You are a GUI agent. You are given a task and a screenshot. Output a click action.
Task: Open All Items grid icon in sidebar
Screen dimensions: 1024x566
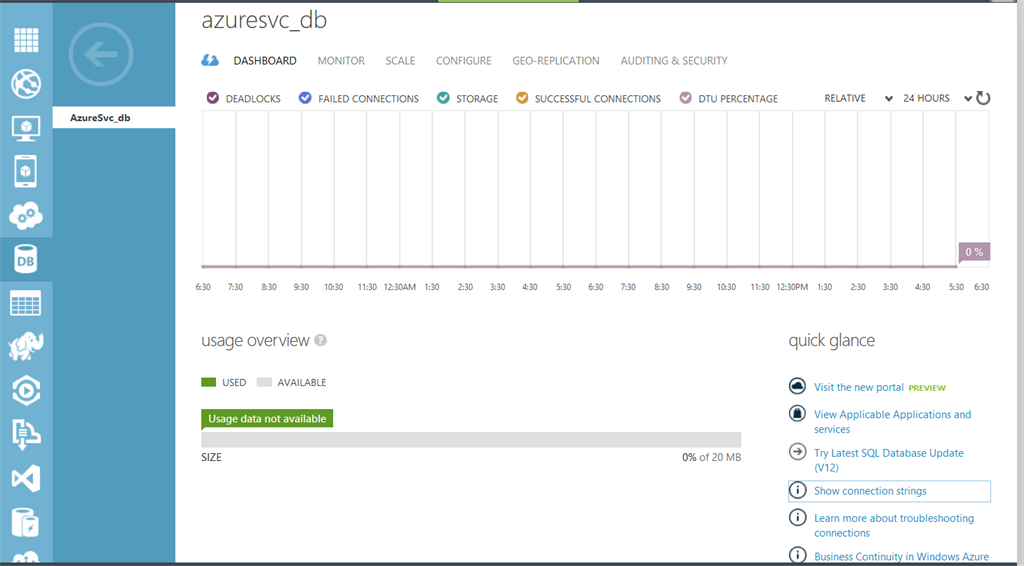point(26,40)
